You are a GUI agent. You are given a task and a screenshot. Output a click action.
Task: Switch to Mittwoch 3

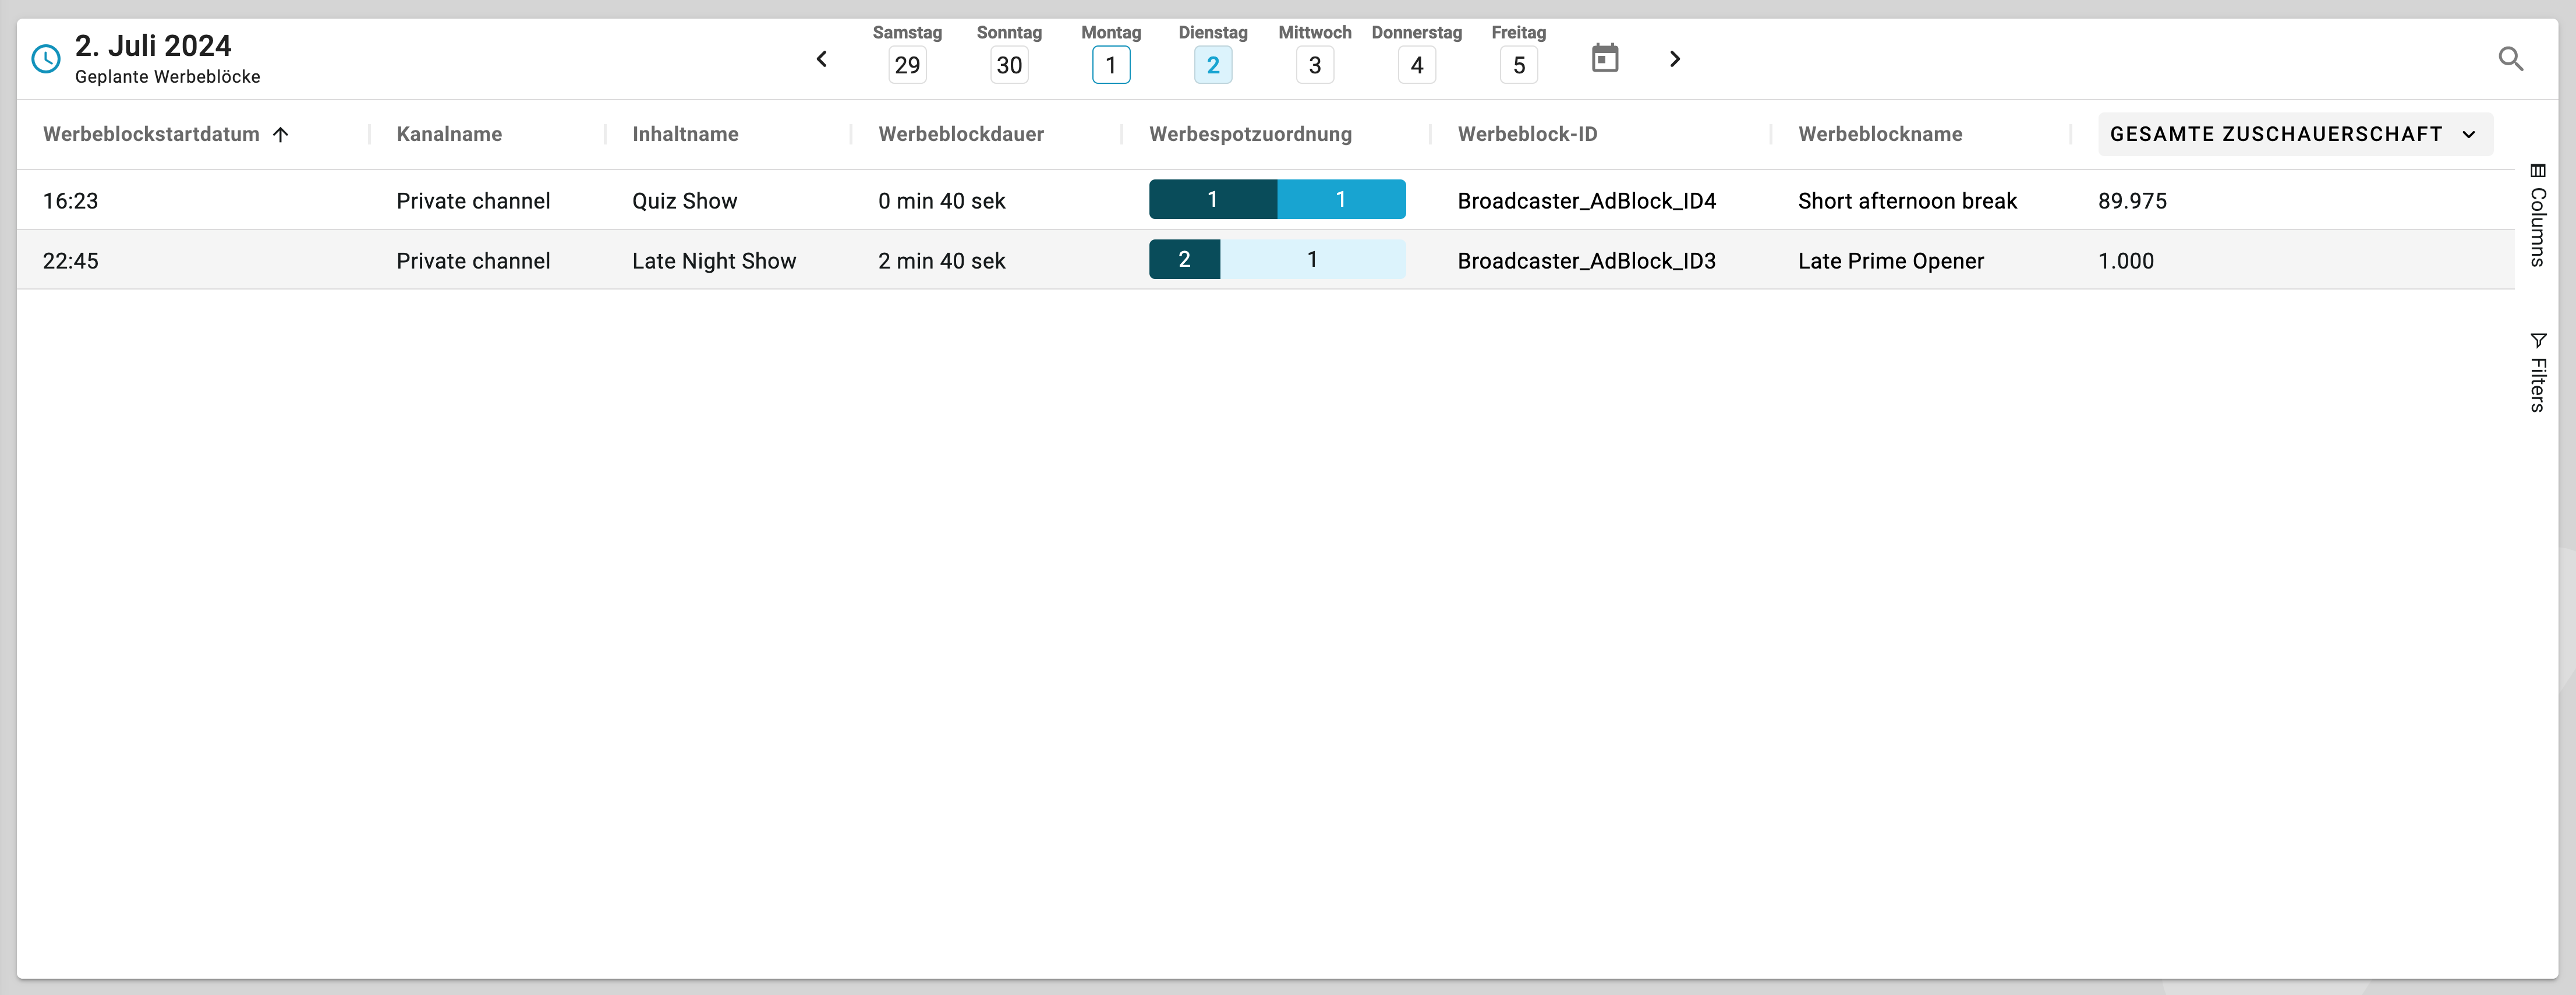click(x=1314, y=65)
